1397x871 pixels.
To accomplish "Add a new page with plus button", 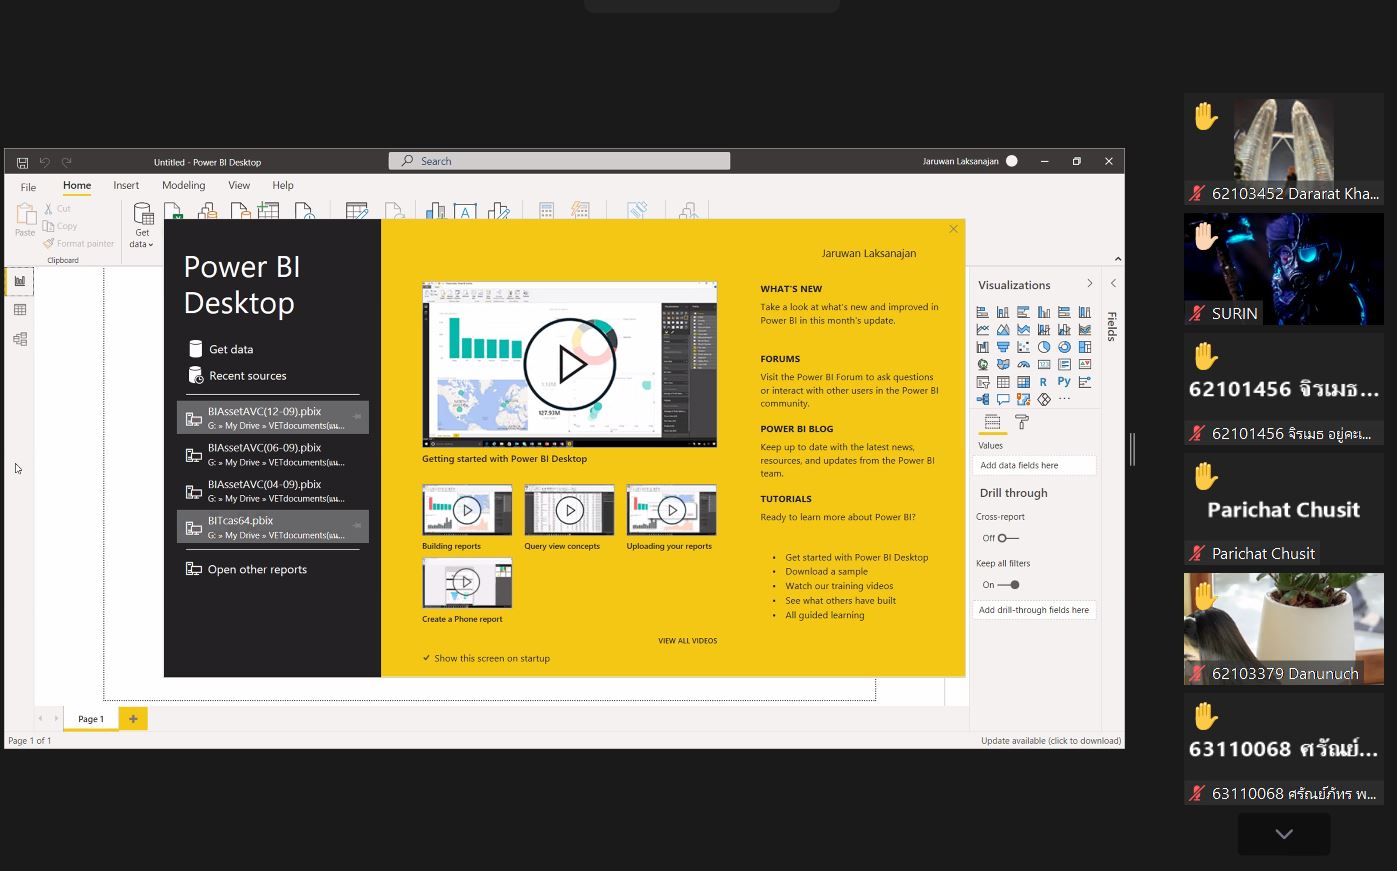I will point(133,718).
